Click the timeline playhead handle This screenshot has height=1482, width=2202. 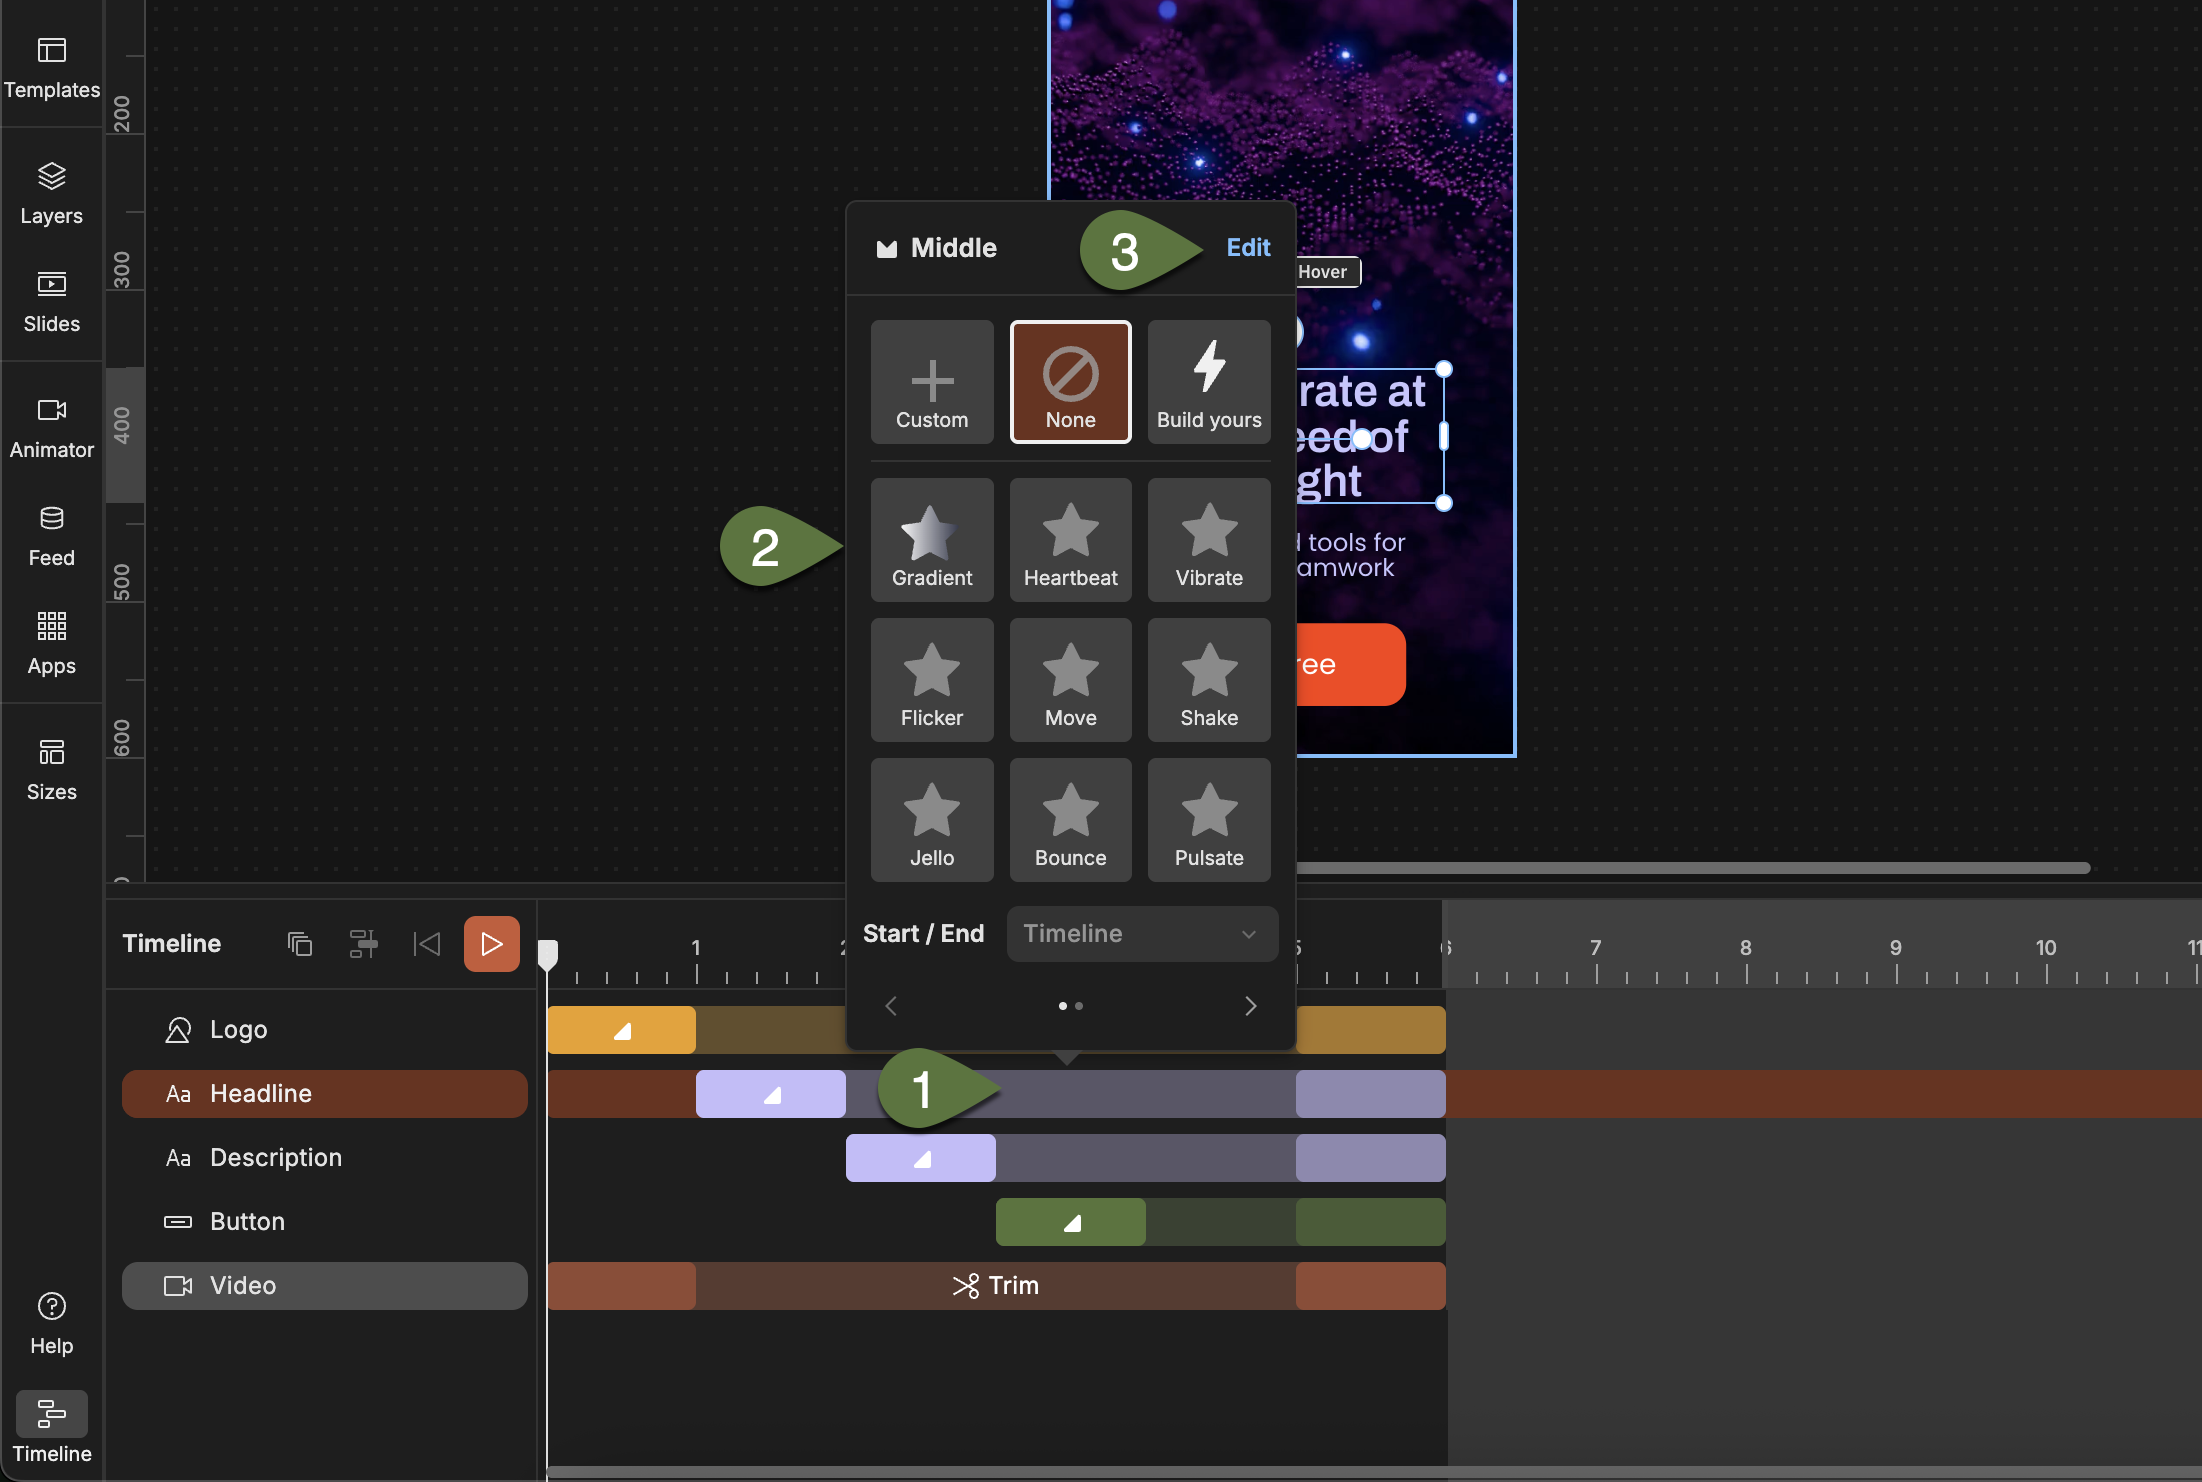click(548, 954)
